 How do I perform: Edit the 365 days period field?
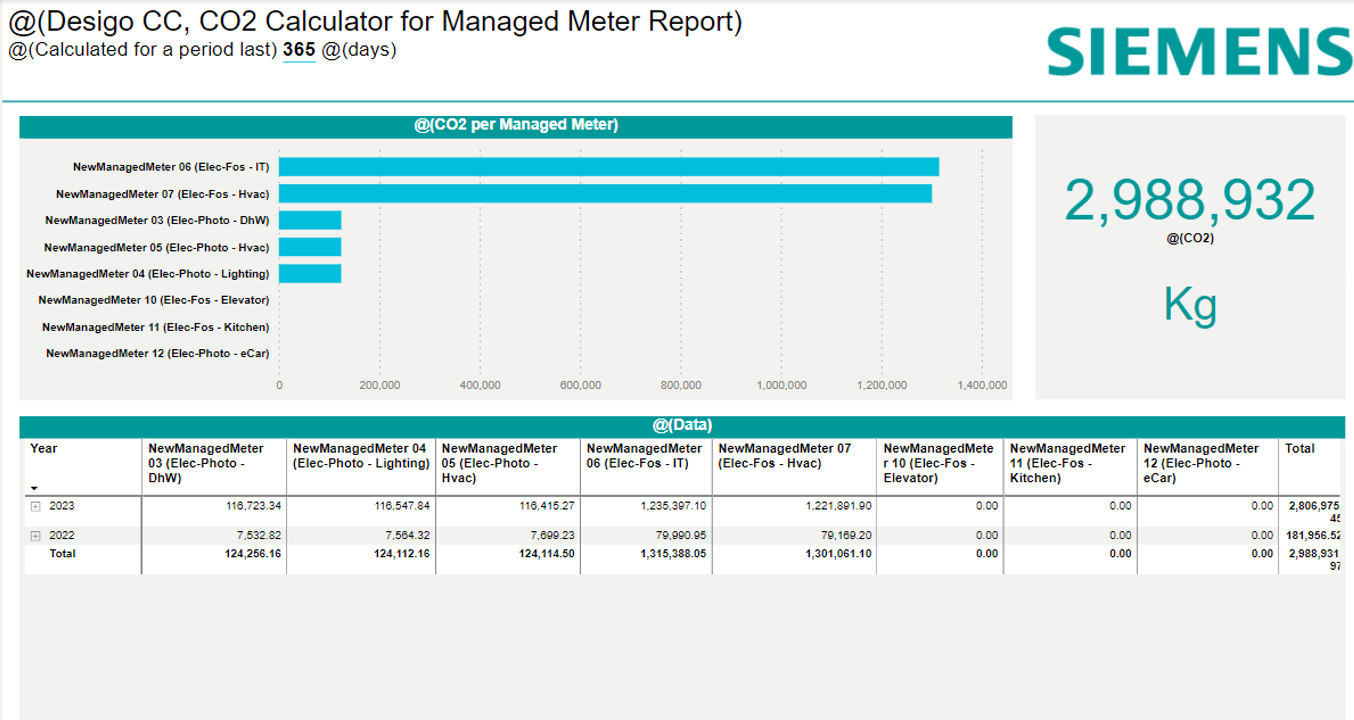[x=299, y=50]
